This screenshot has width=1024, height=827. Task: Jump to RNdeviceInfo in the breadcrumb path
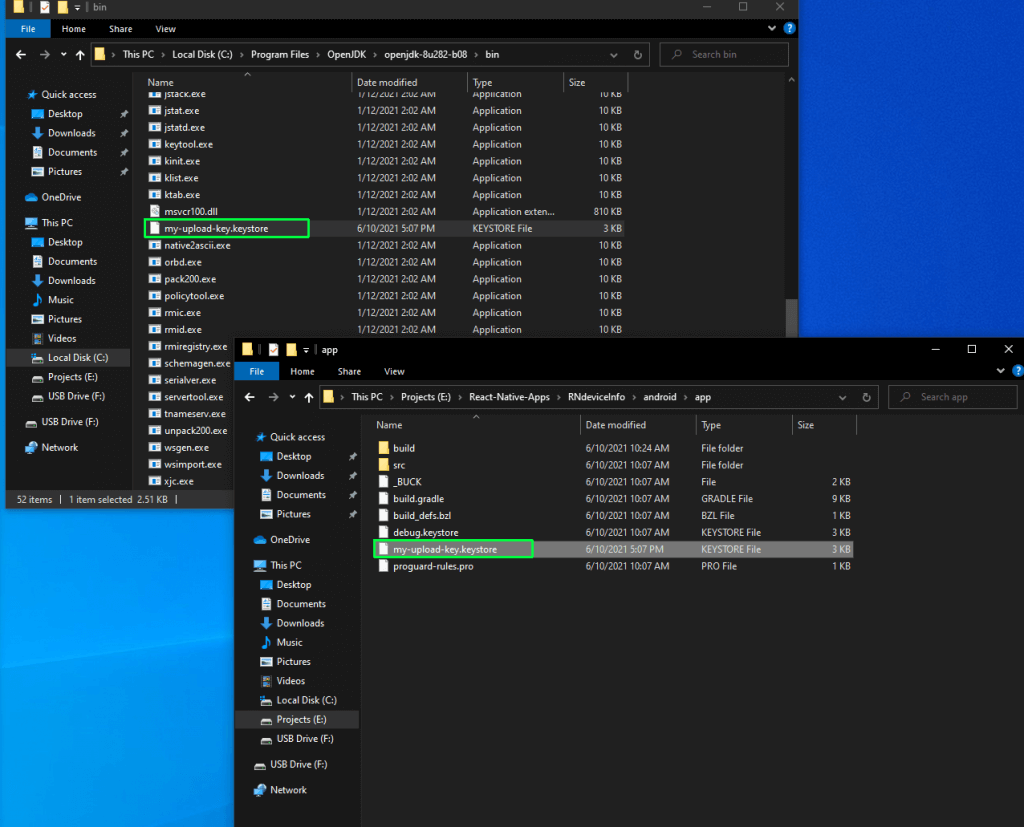(592, 397)
